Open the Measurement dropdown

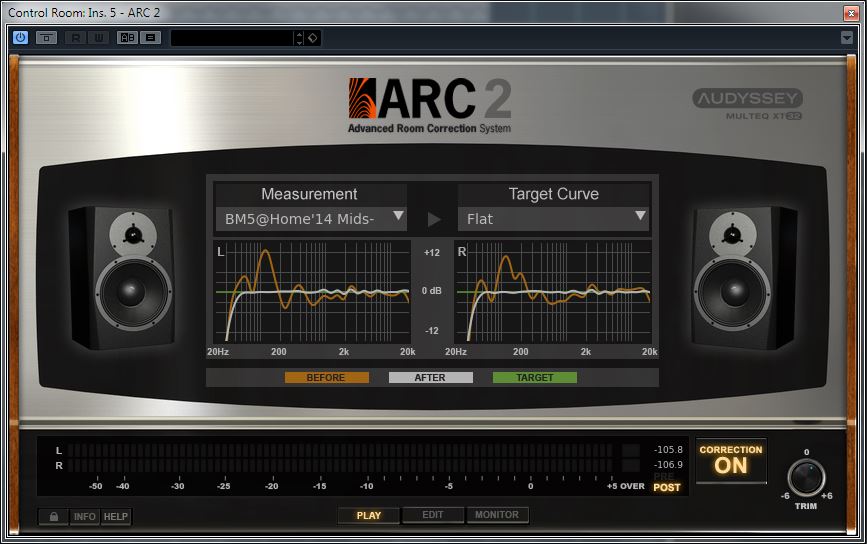click(311, 219)
